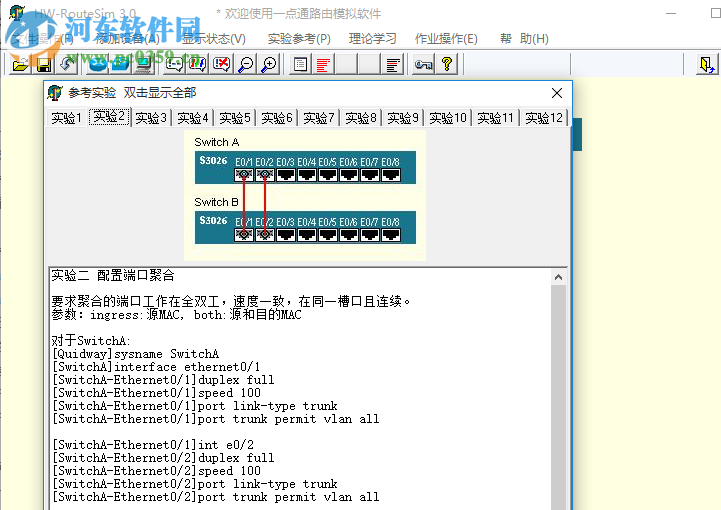Switch to the 实验1 tab

tap(66, 118)
